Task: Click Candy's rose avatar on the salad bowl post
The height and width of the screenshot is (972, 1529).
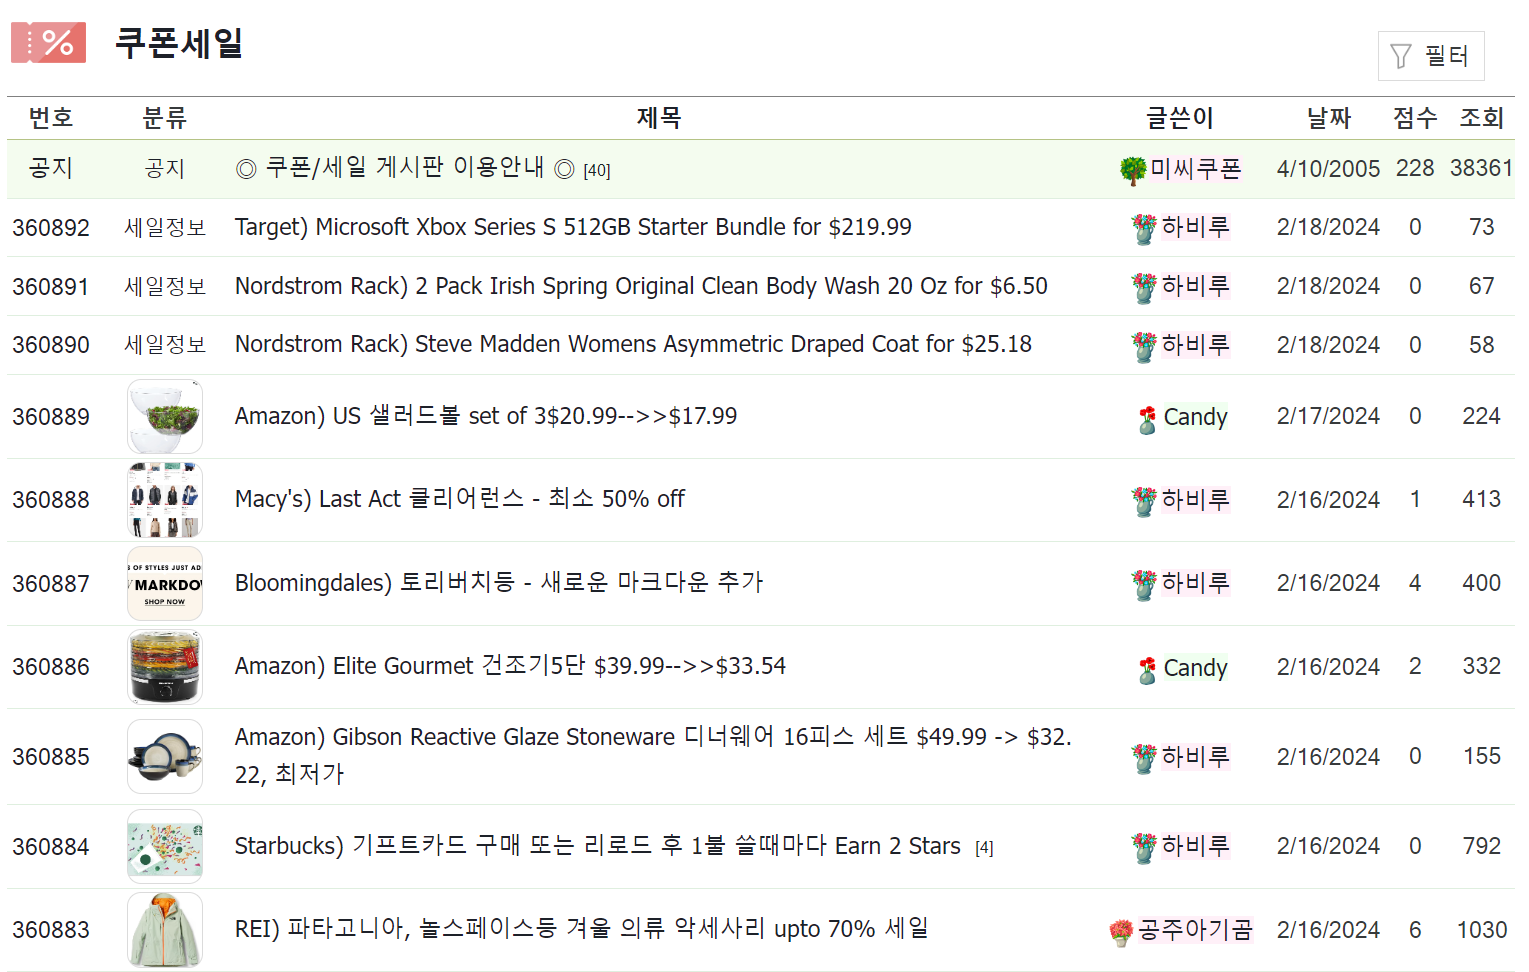Action: pos(1146,417)
